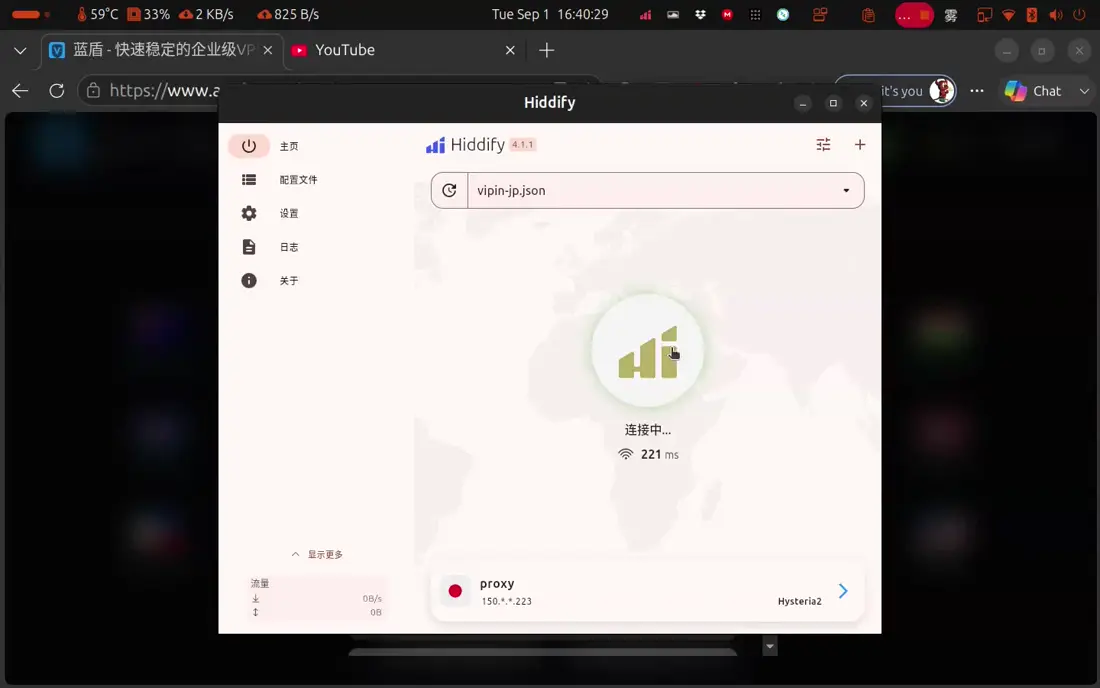
Task: Open the clock Tue Sep 1 16:40:29
Action: [550, 14]
